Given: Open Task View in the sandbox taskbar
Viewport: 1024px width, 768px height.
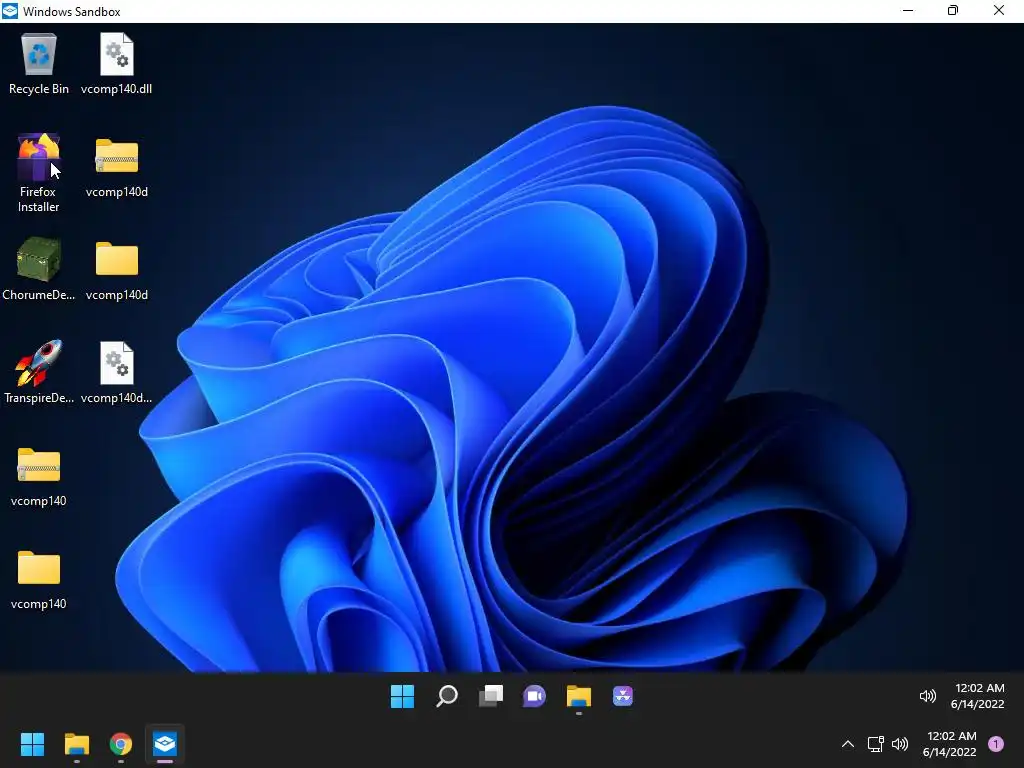Looking at the screenshot, I should [x=490, y=696].
